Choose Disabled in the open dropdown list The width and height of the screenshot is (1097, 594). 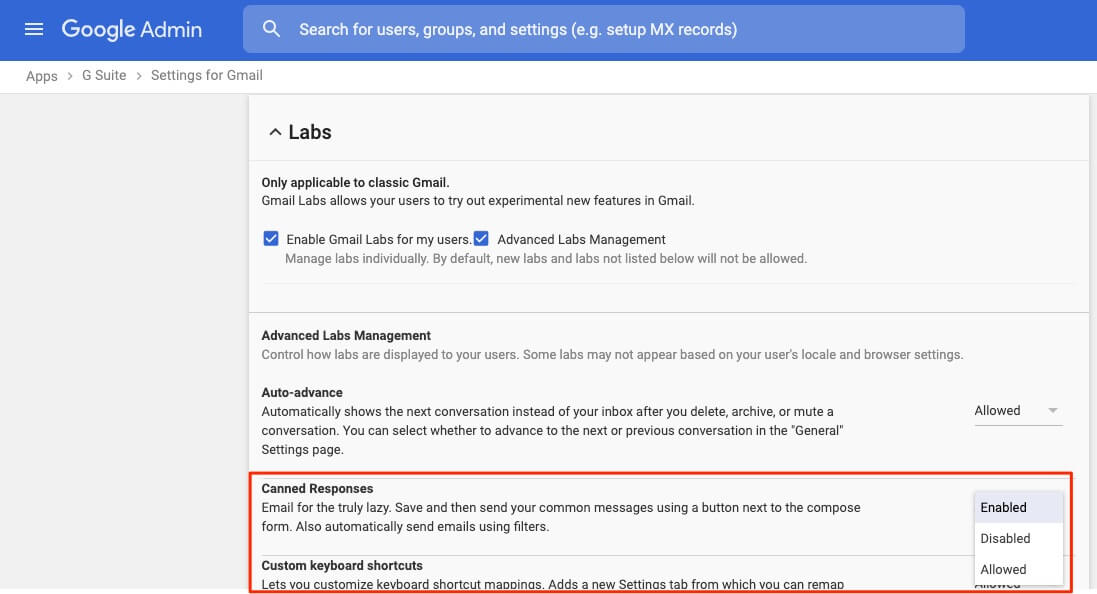pyautogui.click(x=1005, y=538)
